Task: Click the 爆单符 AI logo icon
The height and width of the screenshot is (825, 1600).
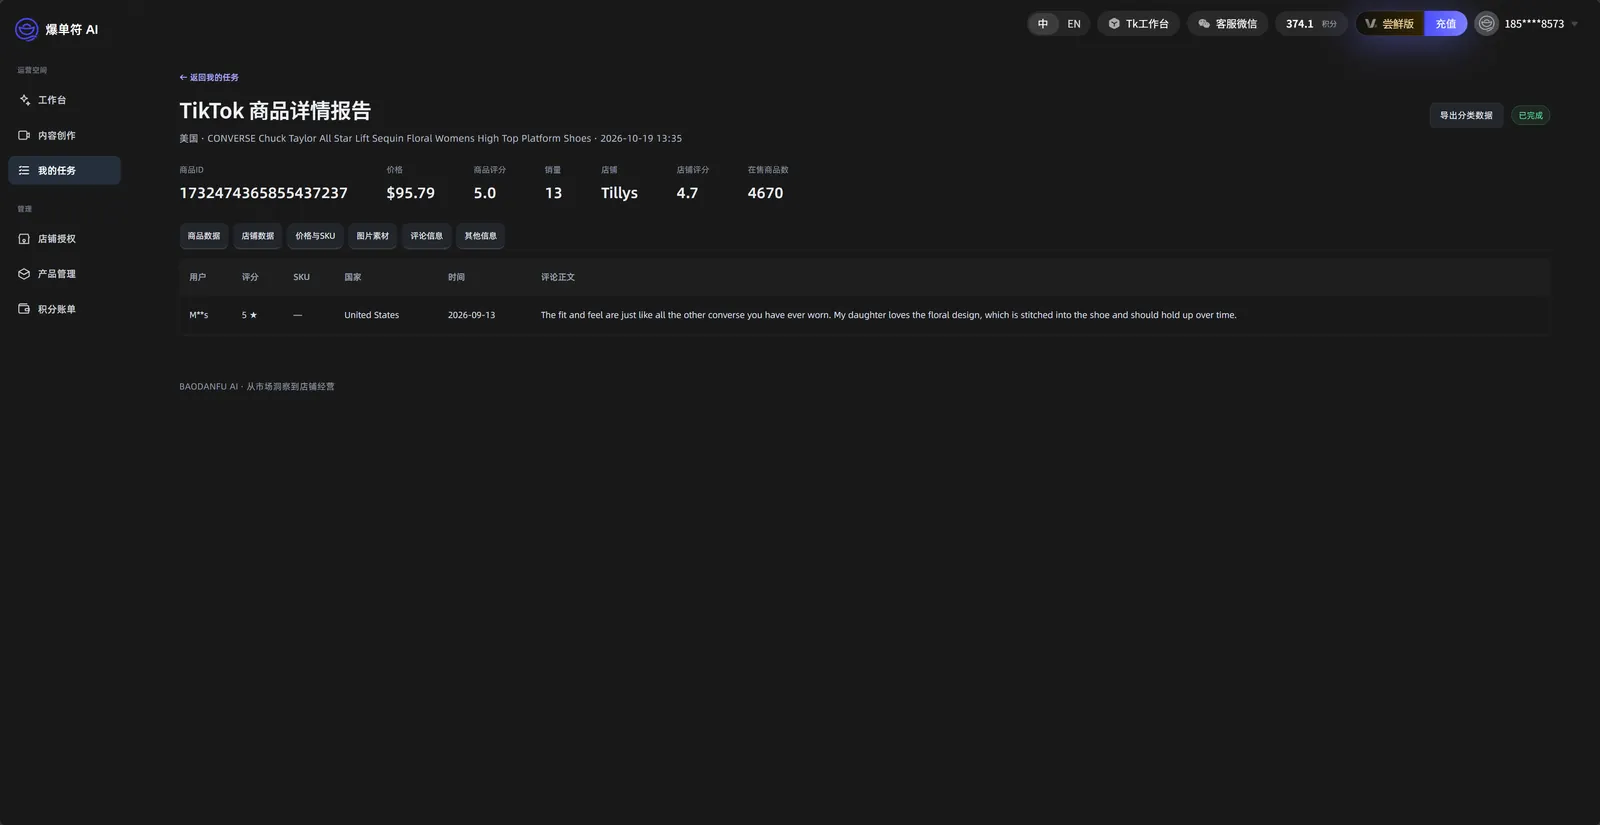Action: [27, 30]
